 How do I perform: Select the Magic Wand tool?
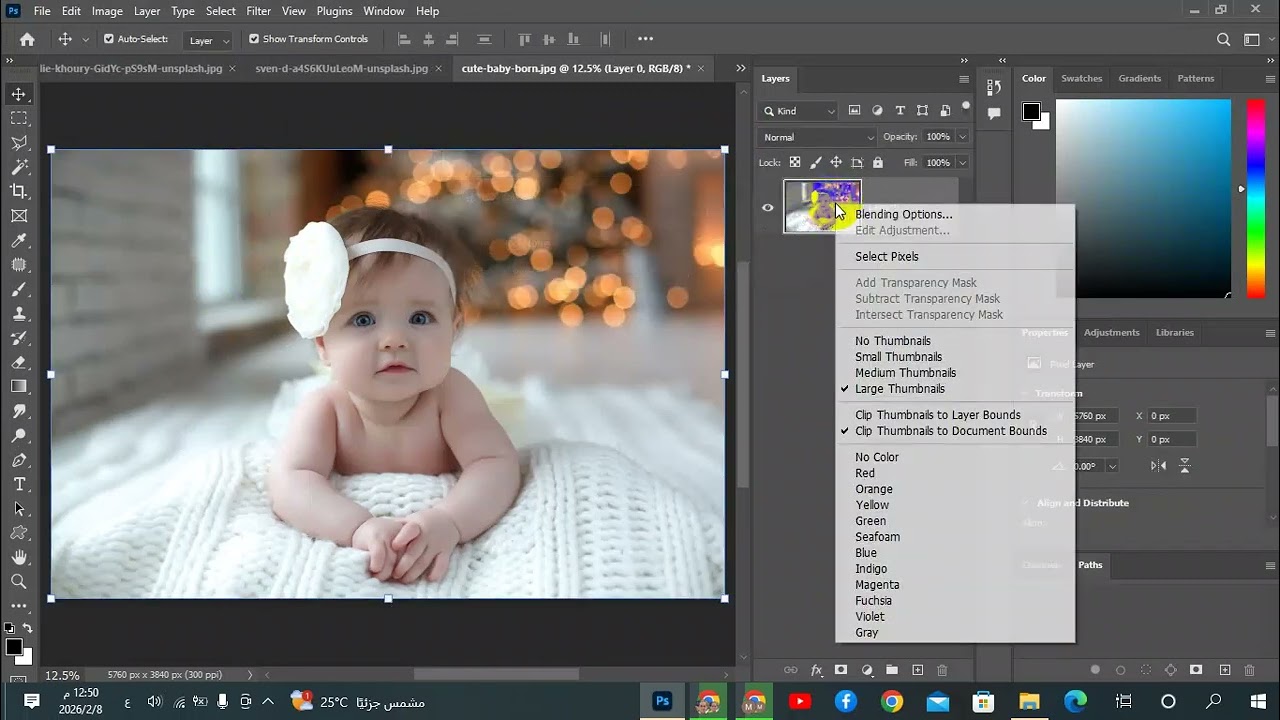coord(19,167)
